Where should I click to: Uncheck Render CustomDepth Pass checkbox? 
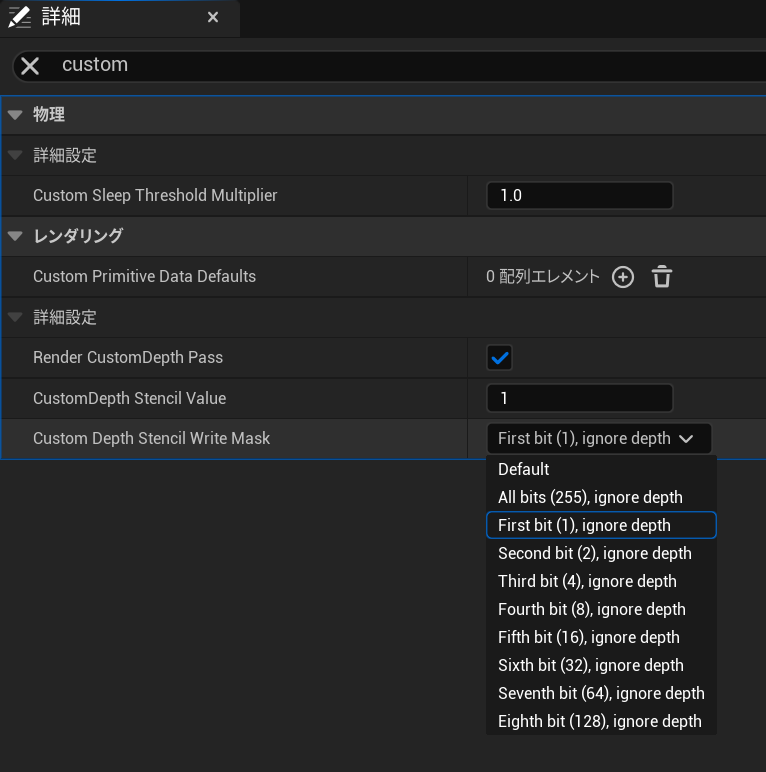click(499, 357)
